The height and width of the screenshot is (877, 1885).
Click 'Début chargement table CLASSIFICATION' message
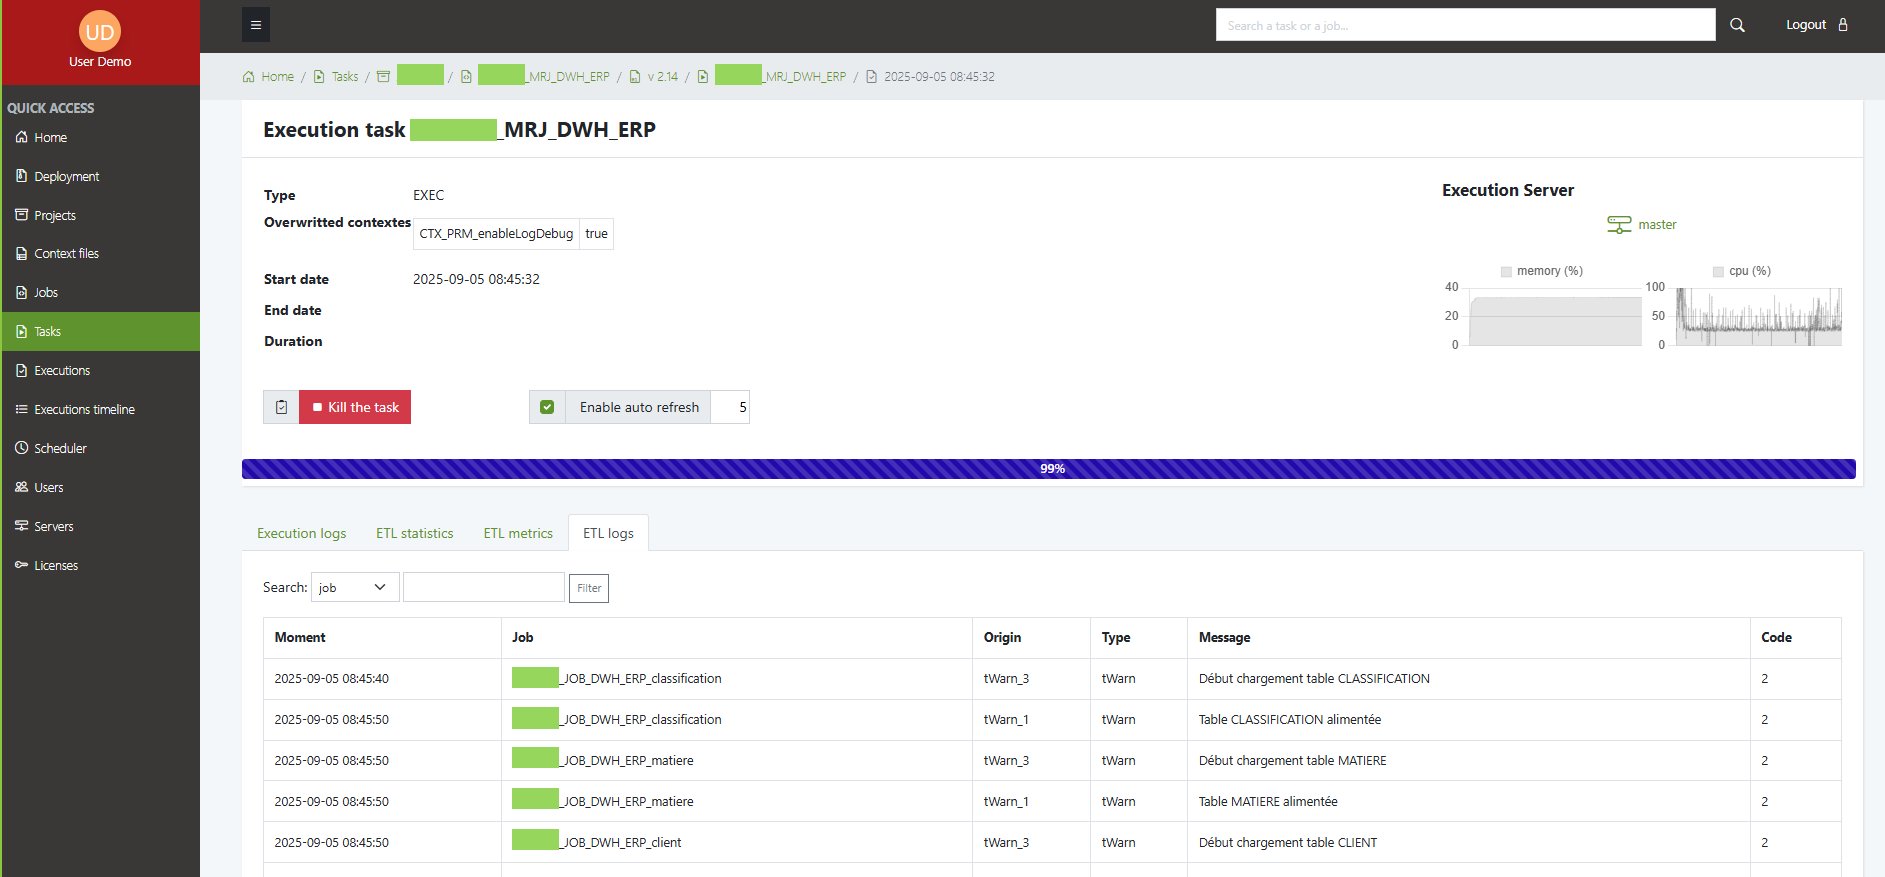point(1314,678)
